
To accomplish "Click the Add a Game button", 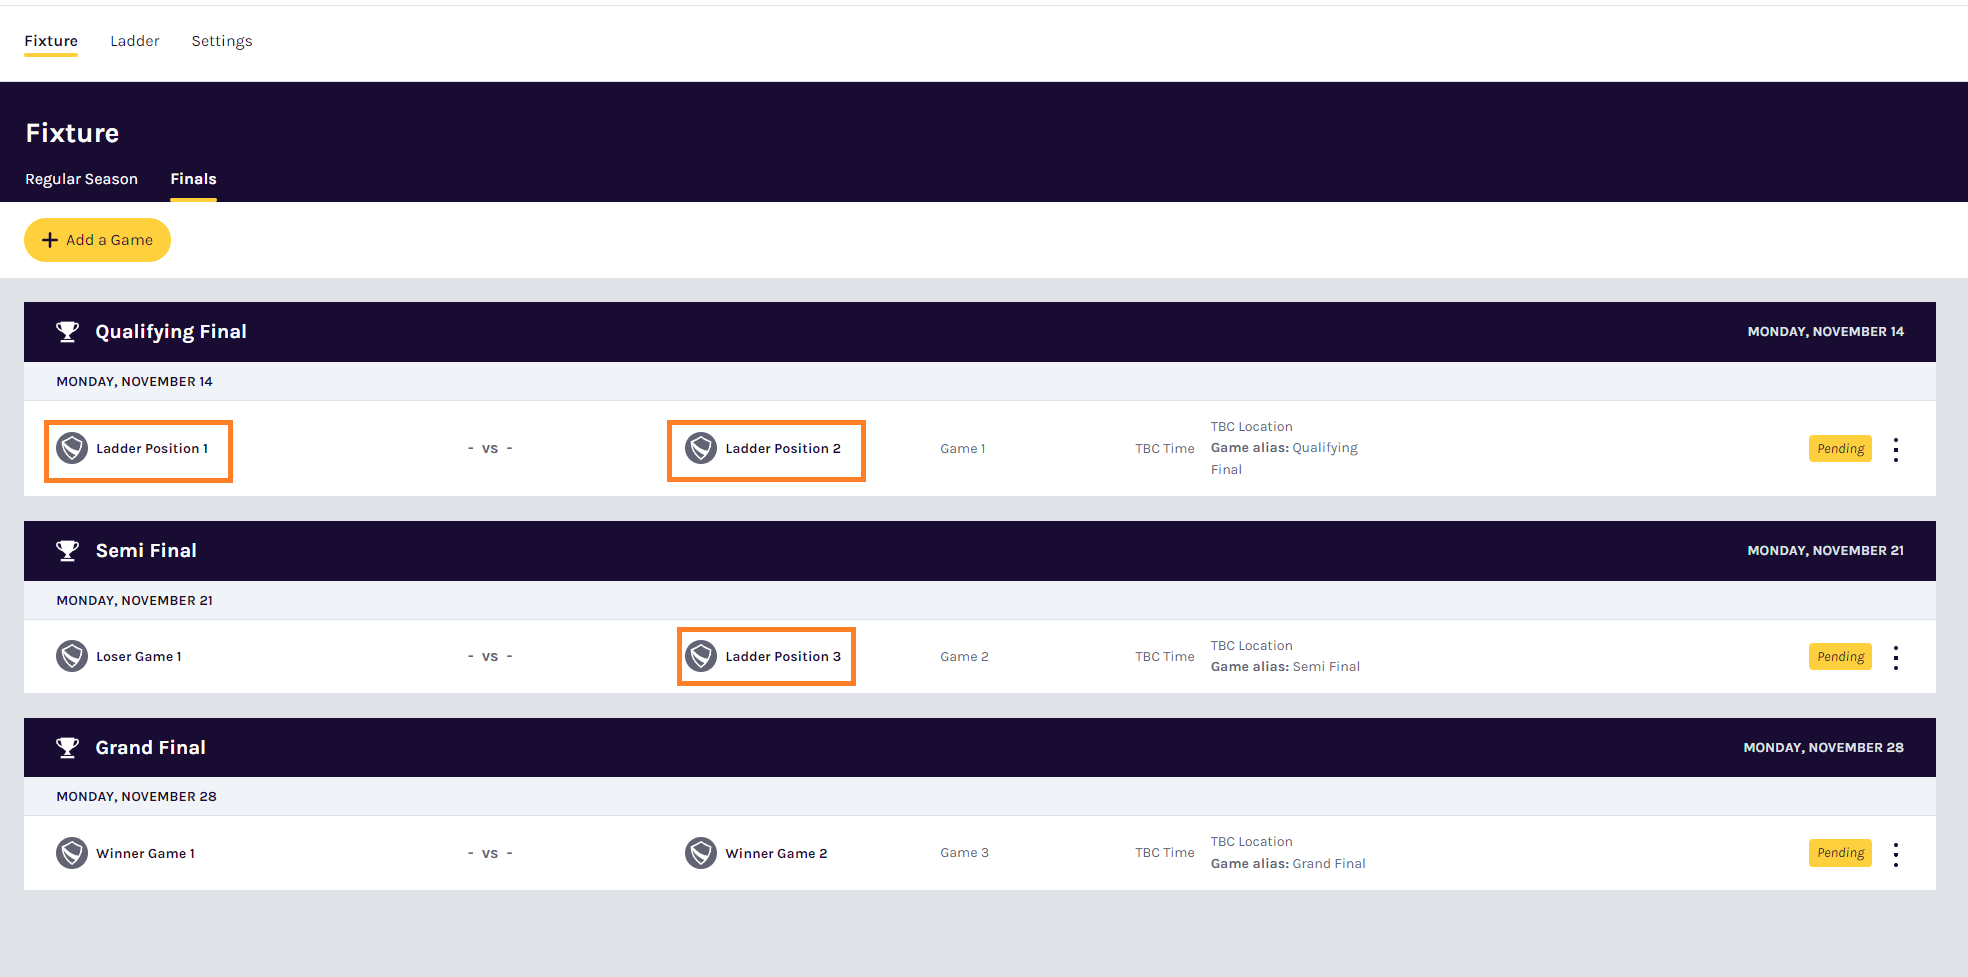I will point(97,240).
